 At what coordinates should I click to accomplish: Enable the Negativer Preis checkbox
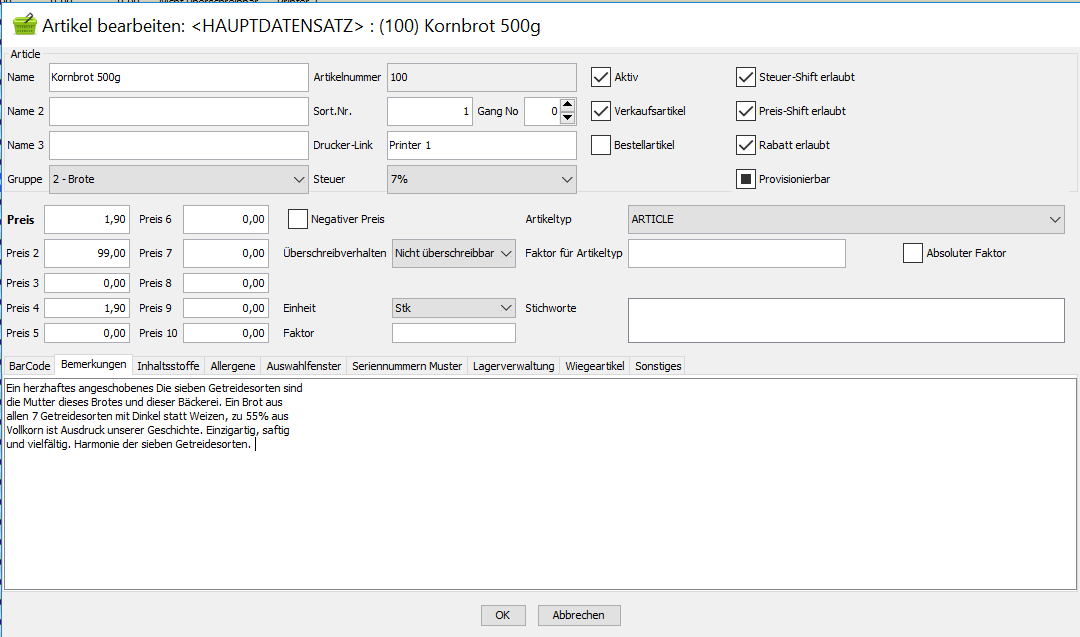pos(298,219)
